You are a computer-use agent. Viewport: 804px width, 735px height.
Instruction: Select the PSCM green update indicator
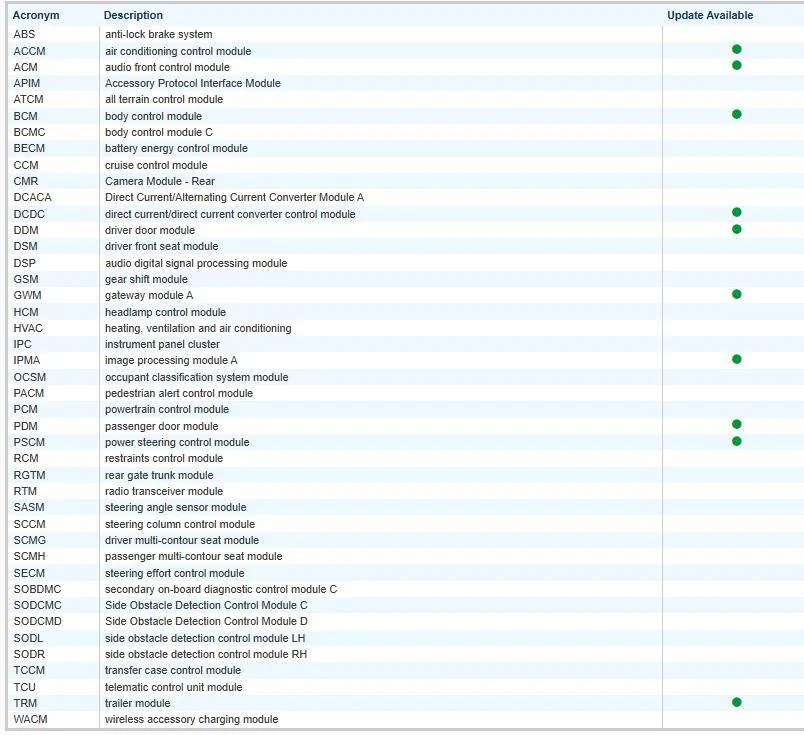[736, 441]
